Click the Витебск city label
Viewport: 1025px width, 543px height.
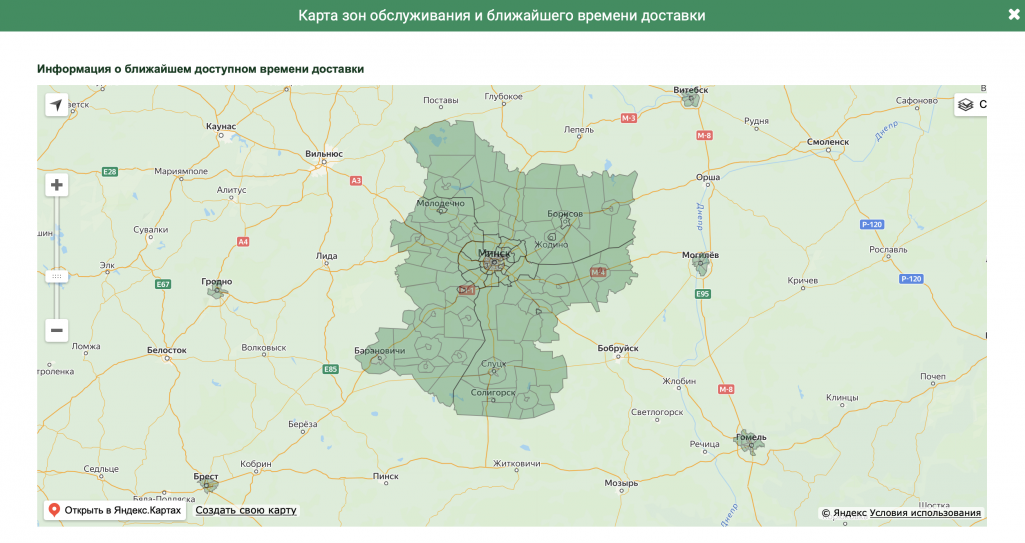[x=691, y=90]
